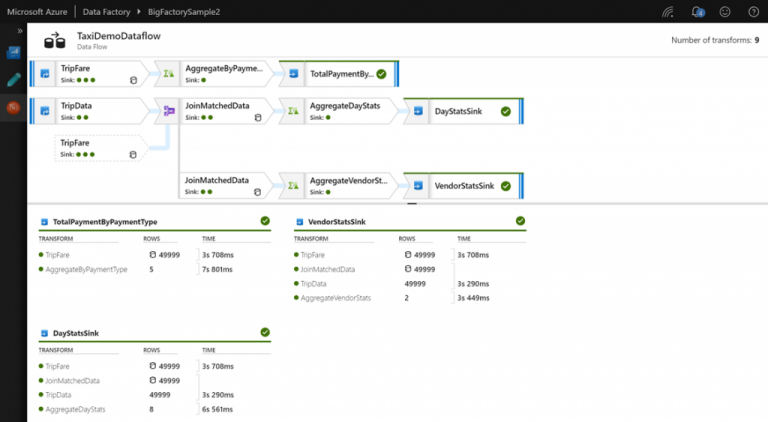Select the dashed TripFare reference node
This screenshot has width=768, height=422.
click(x=101, y=148)
